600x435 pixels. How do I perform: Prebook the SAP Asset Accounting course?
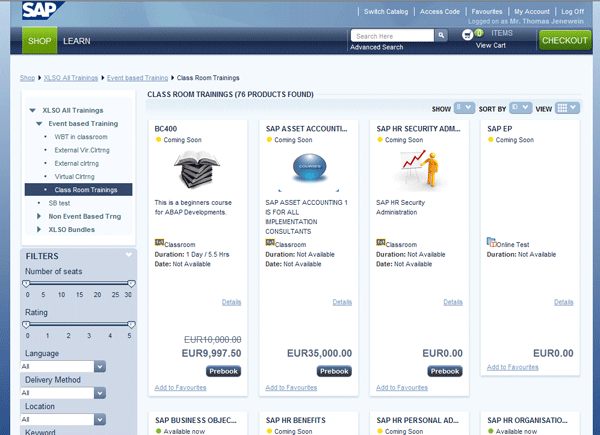(x=334, y=371)
